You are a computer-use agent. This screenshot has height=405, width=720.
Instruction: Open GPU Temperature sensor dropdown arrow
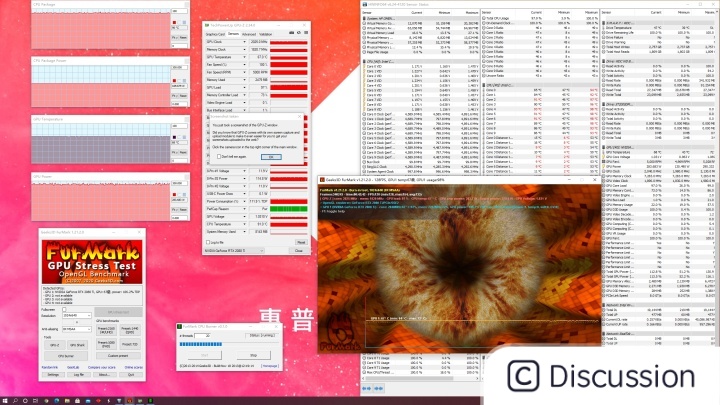coord(244,57)
